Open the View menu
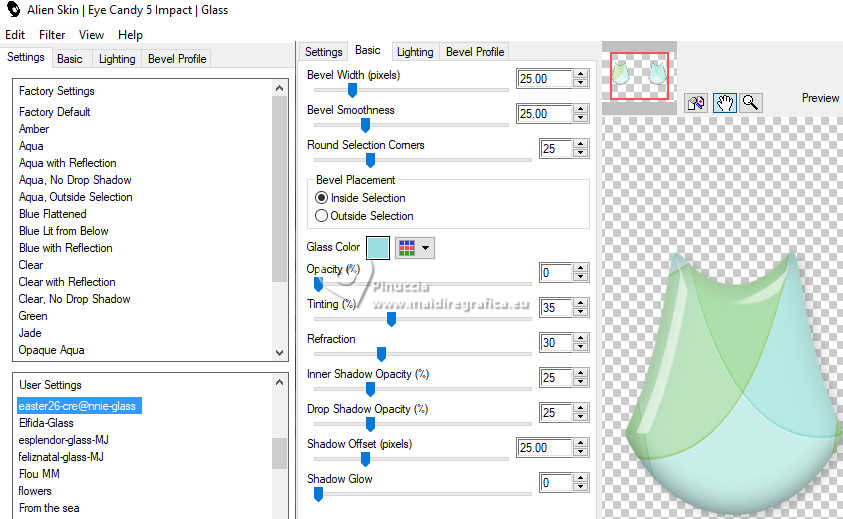This screenshot has width=843, height=519. (91, 35)
